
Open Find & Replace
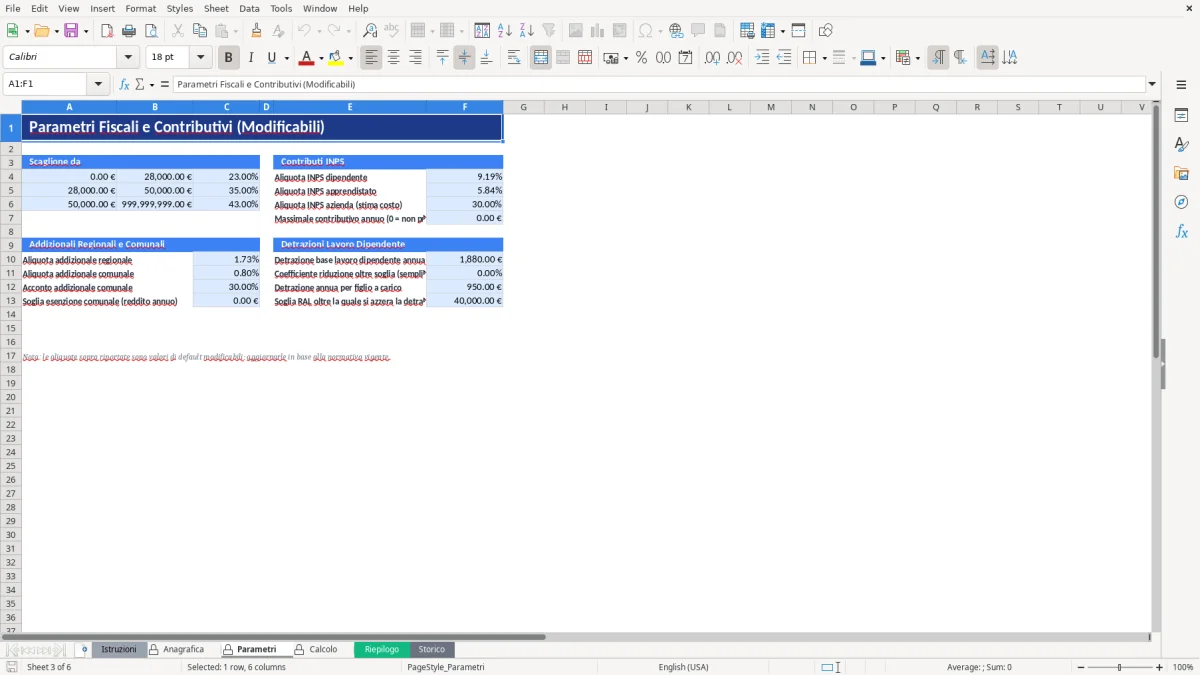point(370,31)
